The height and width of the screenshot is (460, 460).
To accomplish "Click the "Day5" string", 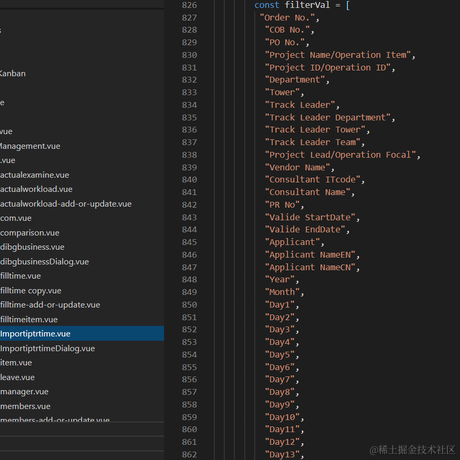I will (x=280, y=355).
